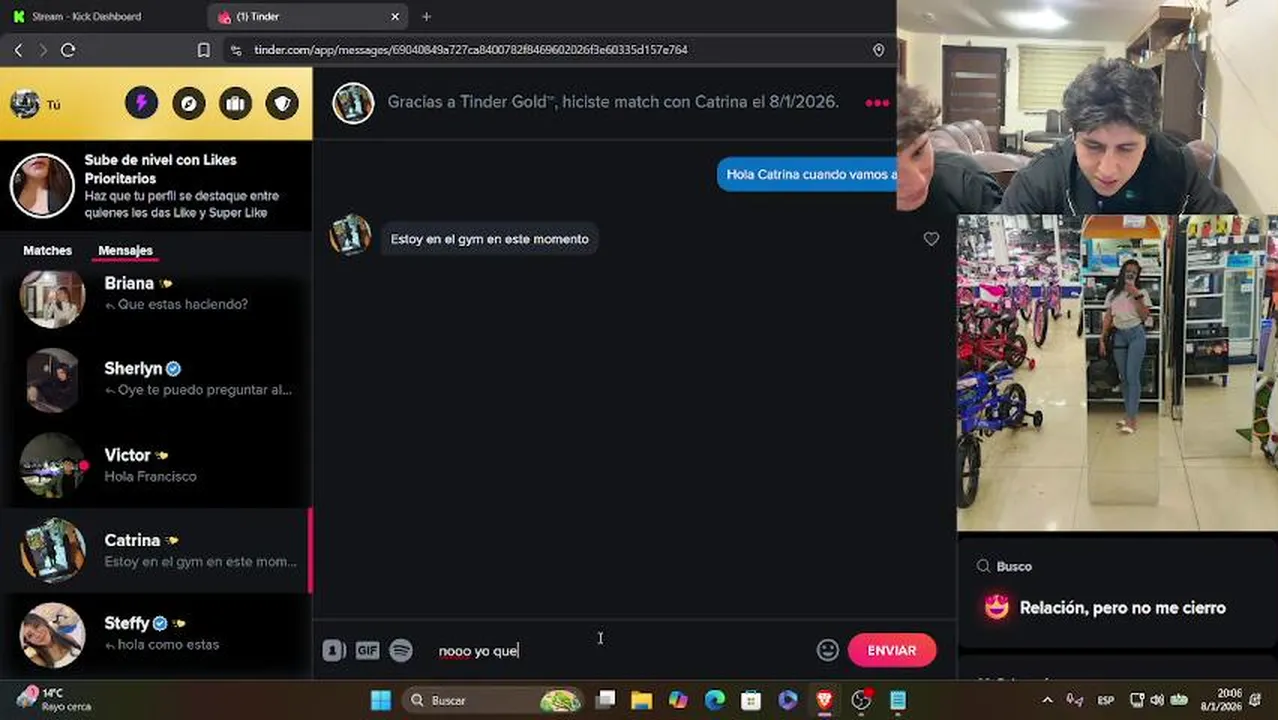The height and width of the screenshot is (720, 1278).
Task: Open the volume control in system tray
Action: click(x=1157, y=700)
